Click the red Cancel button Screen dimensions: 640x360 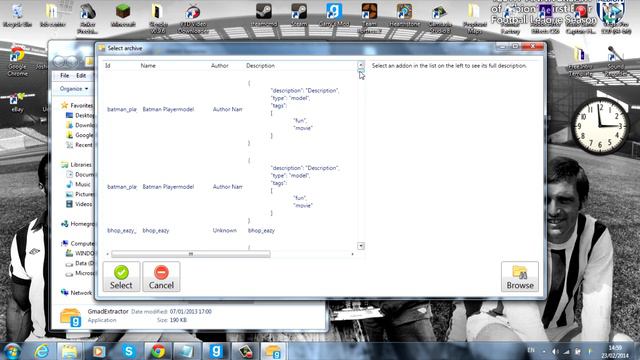[x=161, y=277]
